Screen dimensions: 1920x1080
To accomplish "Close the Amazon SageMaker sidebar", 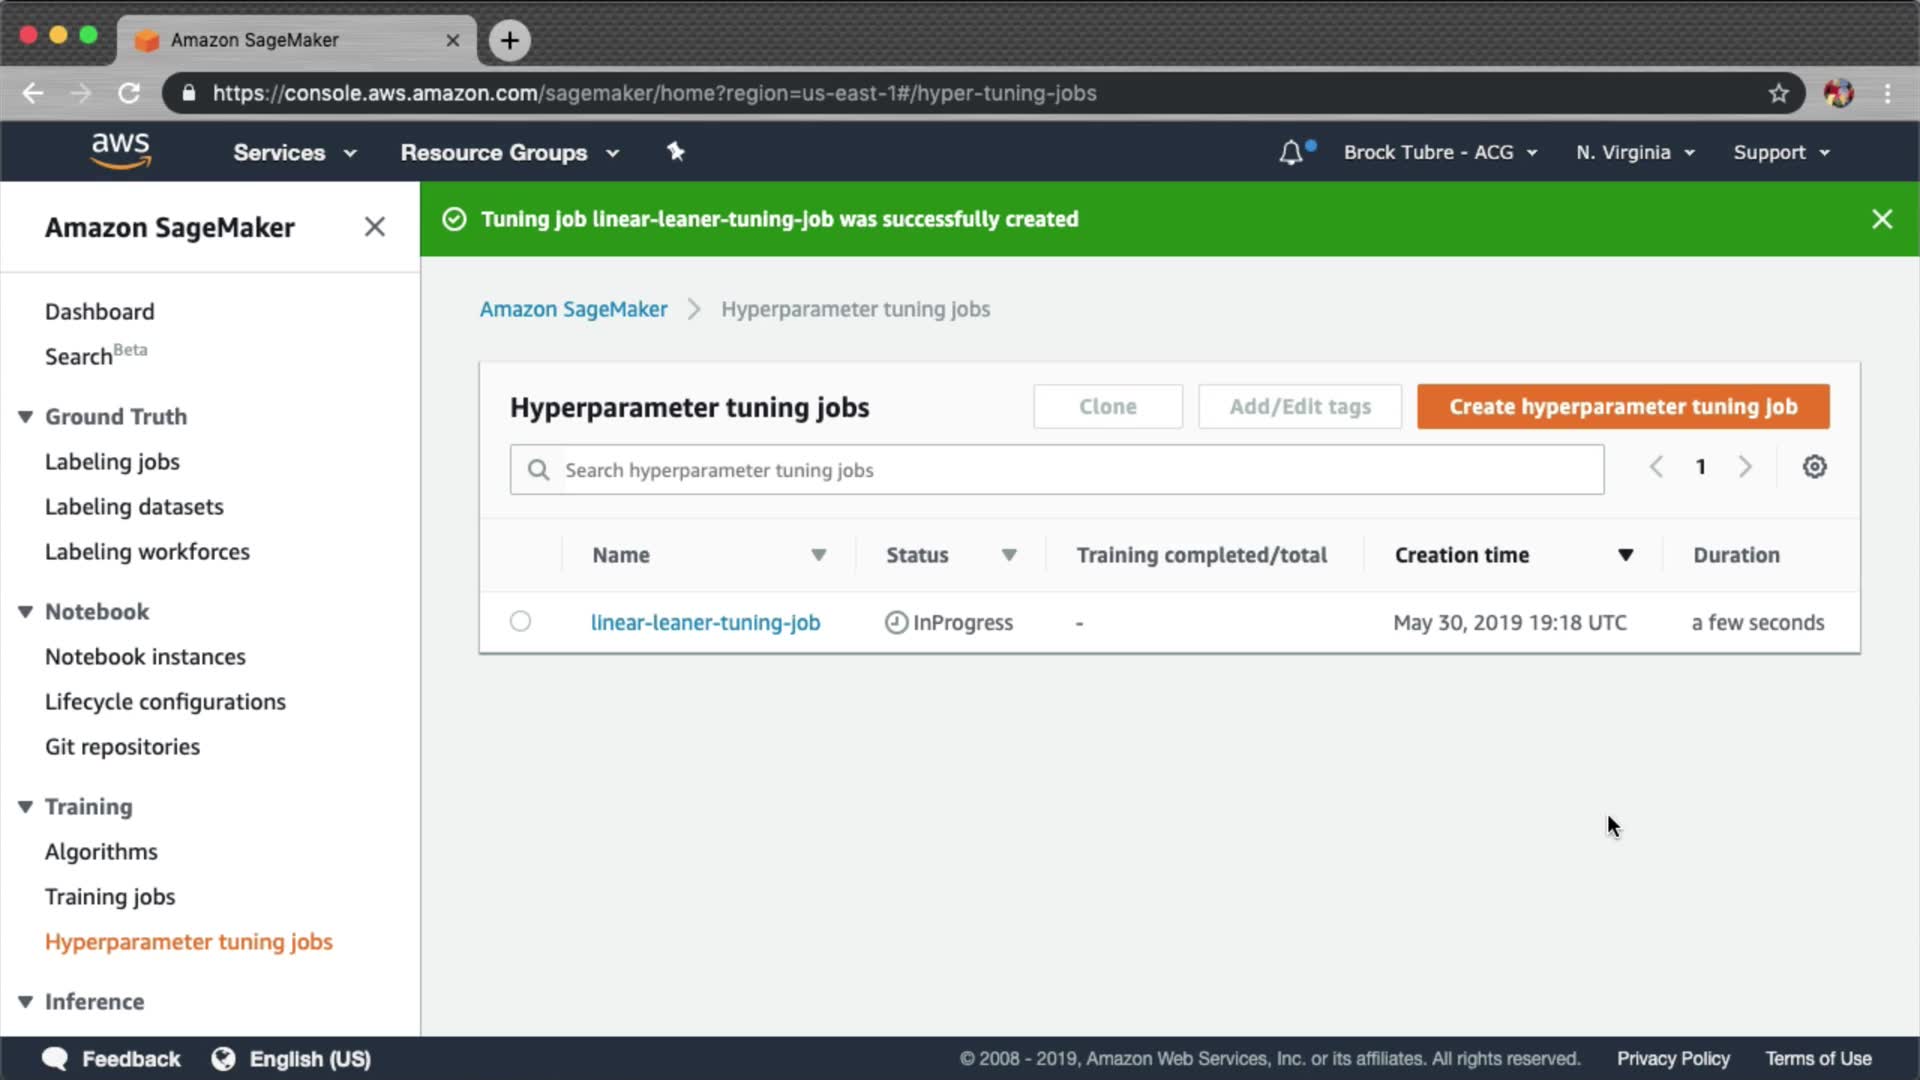I will click(x=374, y=227).
